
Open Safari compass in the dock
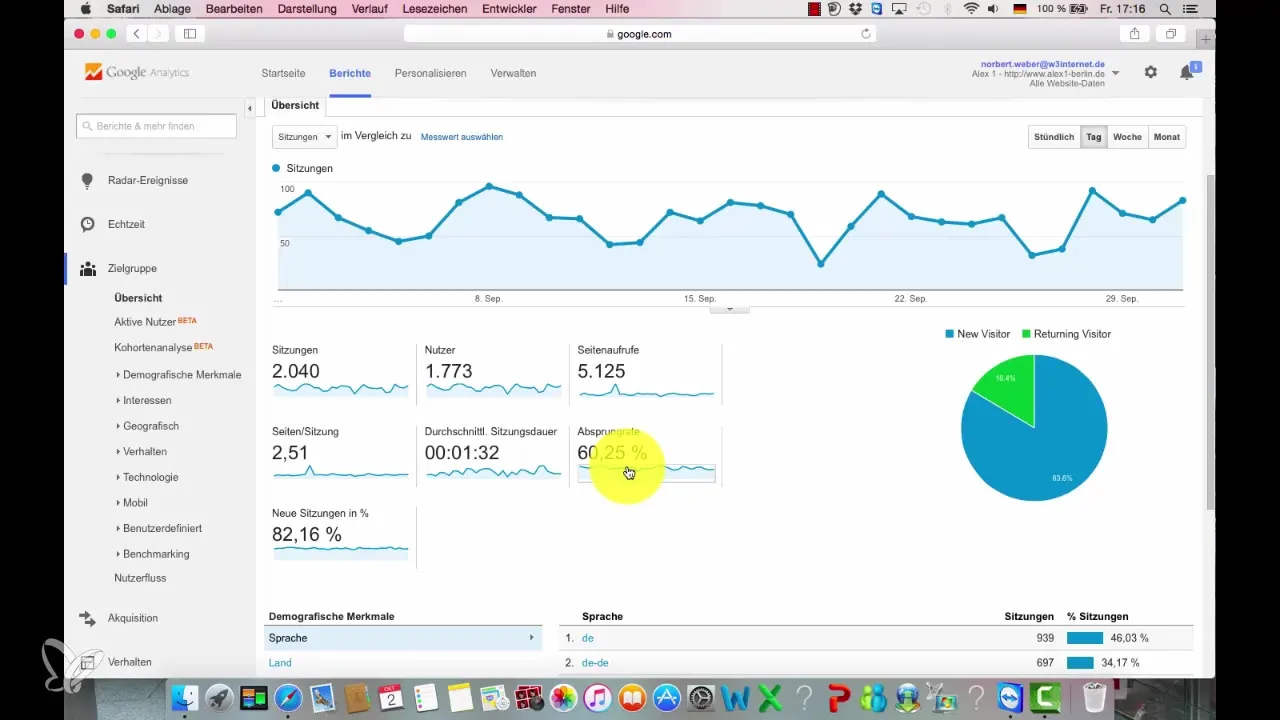pyautogui.click(x=288, y=697)
